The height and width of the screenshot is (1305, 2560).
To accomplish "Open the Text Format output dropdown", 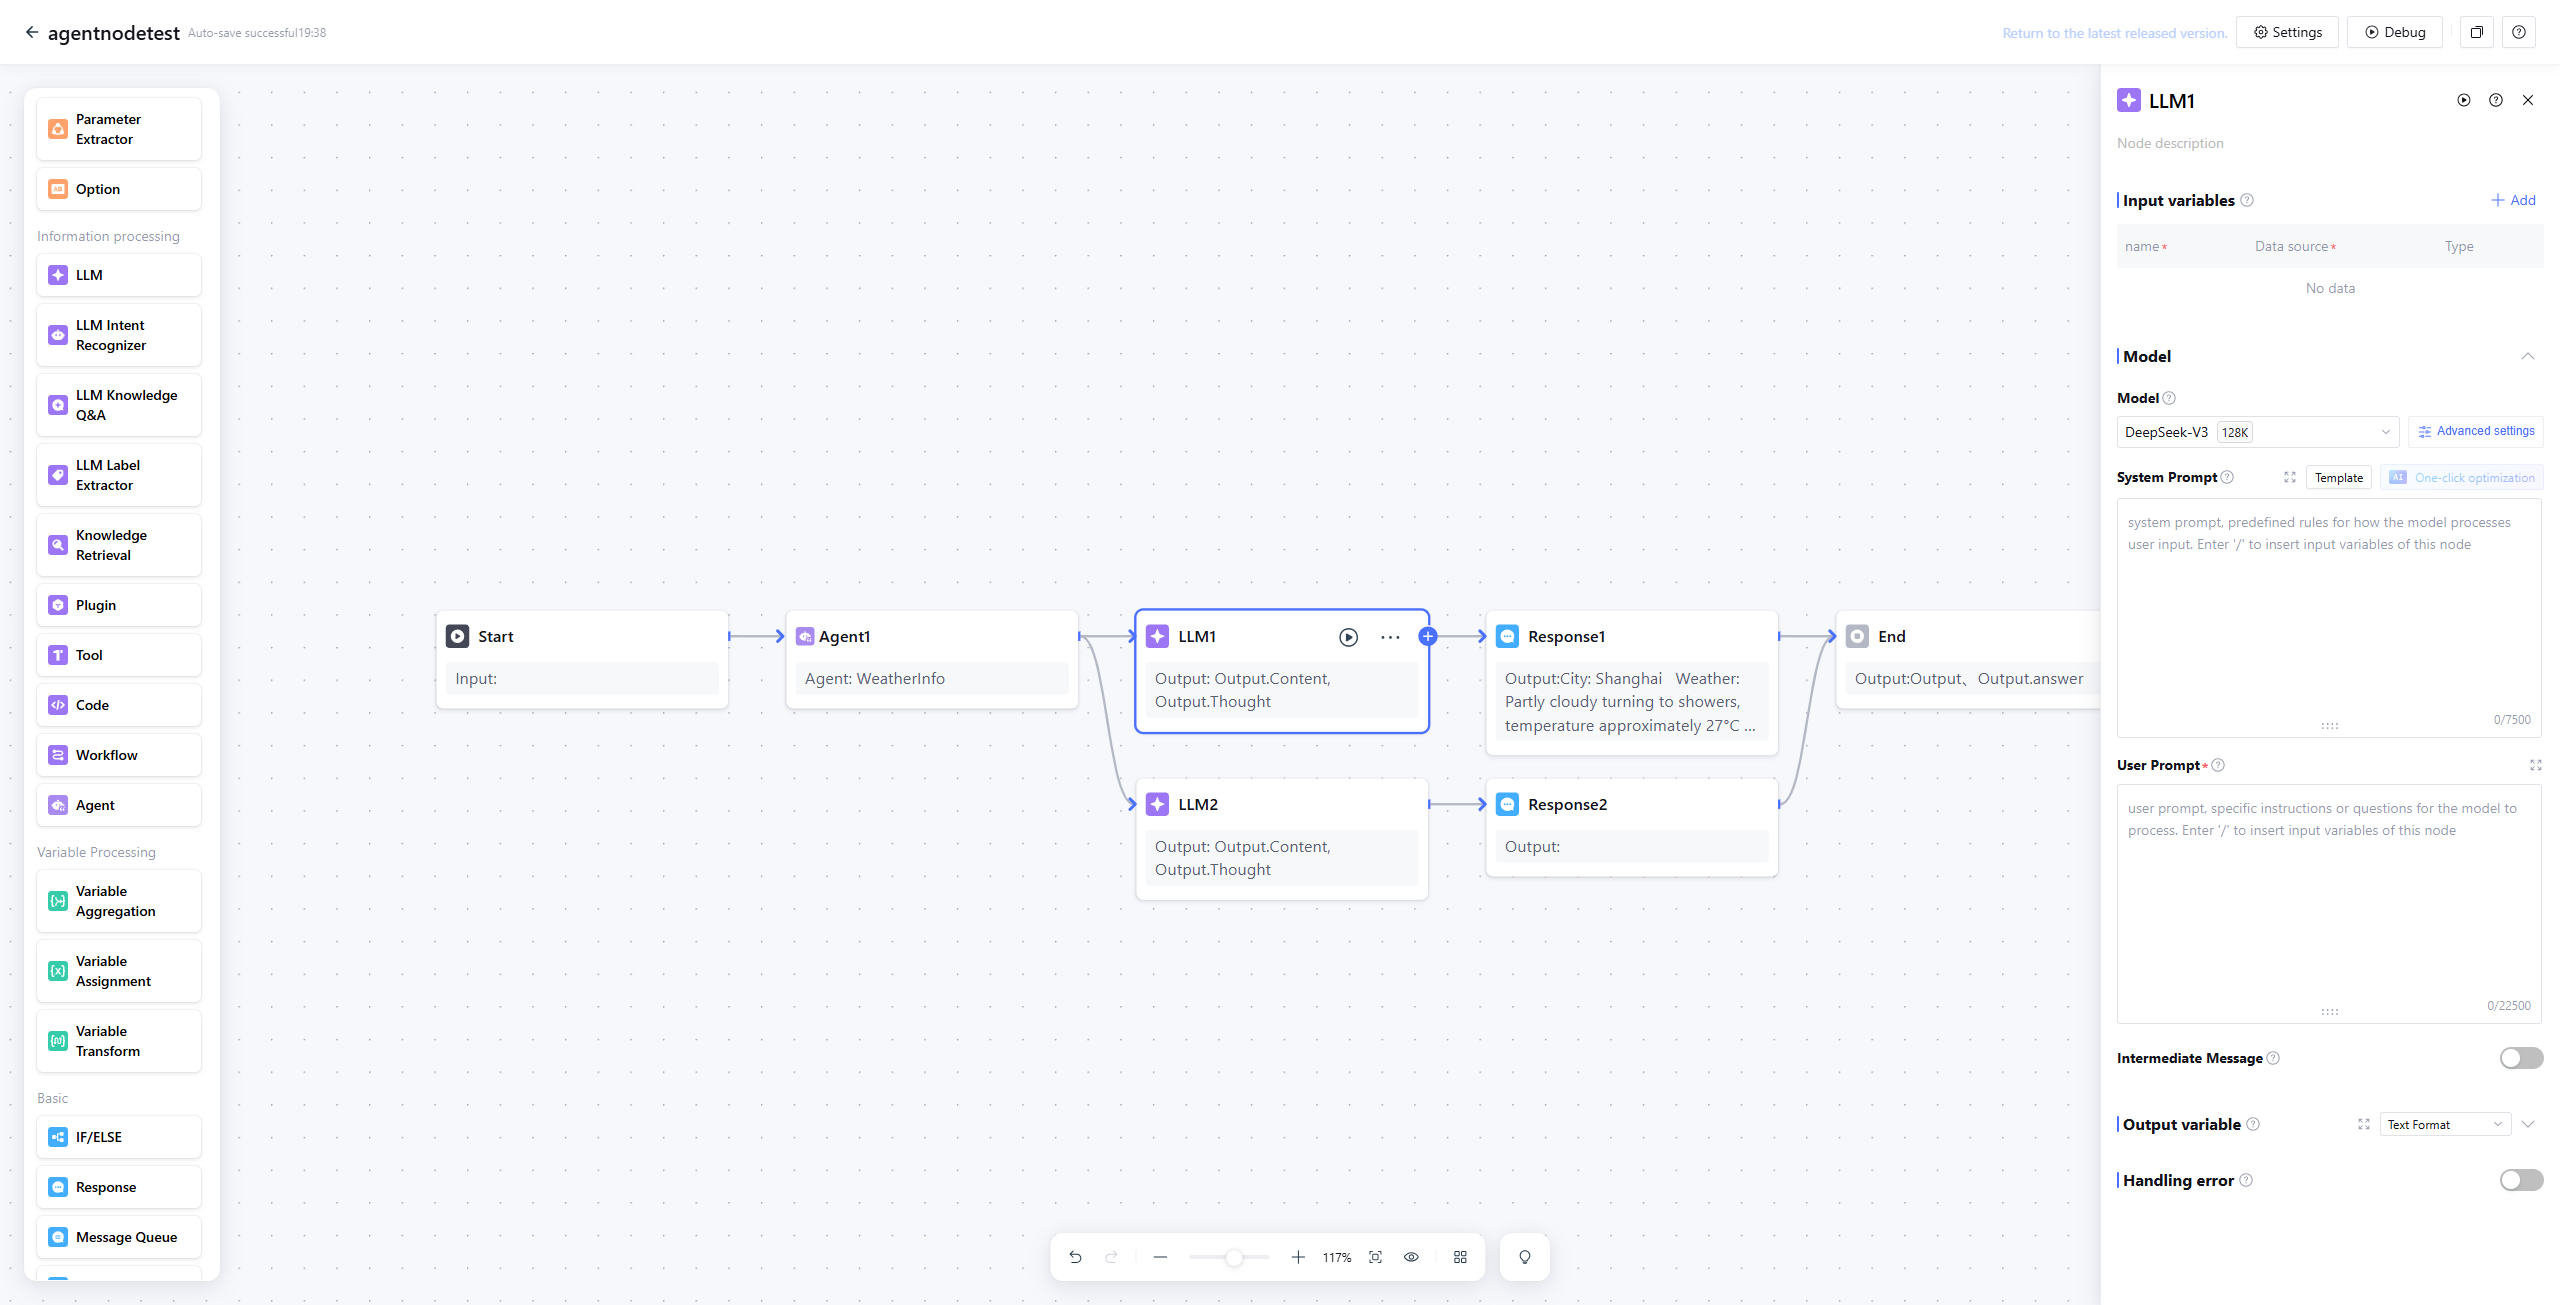I will click(x=2444, y=1124).
